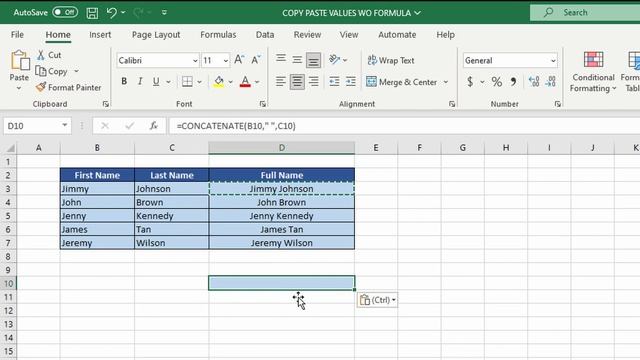Click formula bar with CONCATENATE formula
Image resolution: width=640 pixels, height=360 pixels.
coord(404,126)
